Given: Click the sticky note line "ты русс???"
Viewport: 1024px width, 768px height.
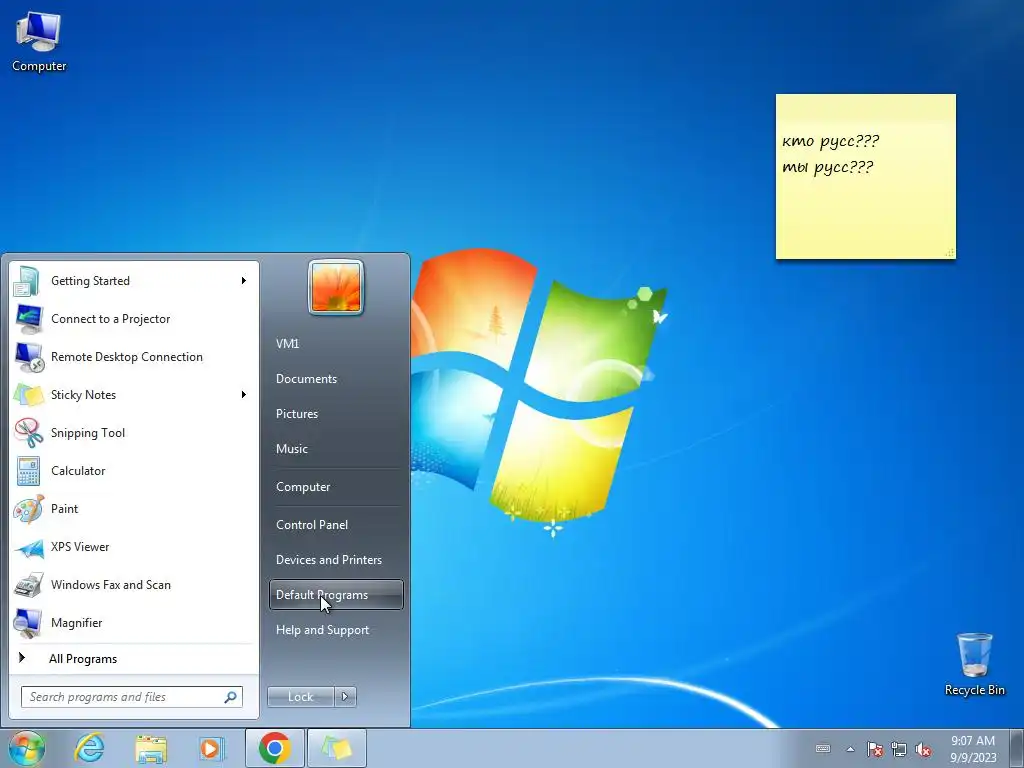Looking at the screenshot, I should click(827, 168).
